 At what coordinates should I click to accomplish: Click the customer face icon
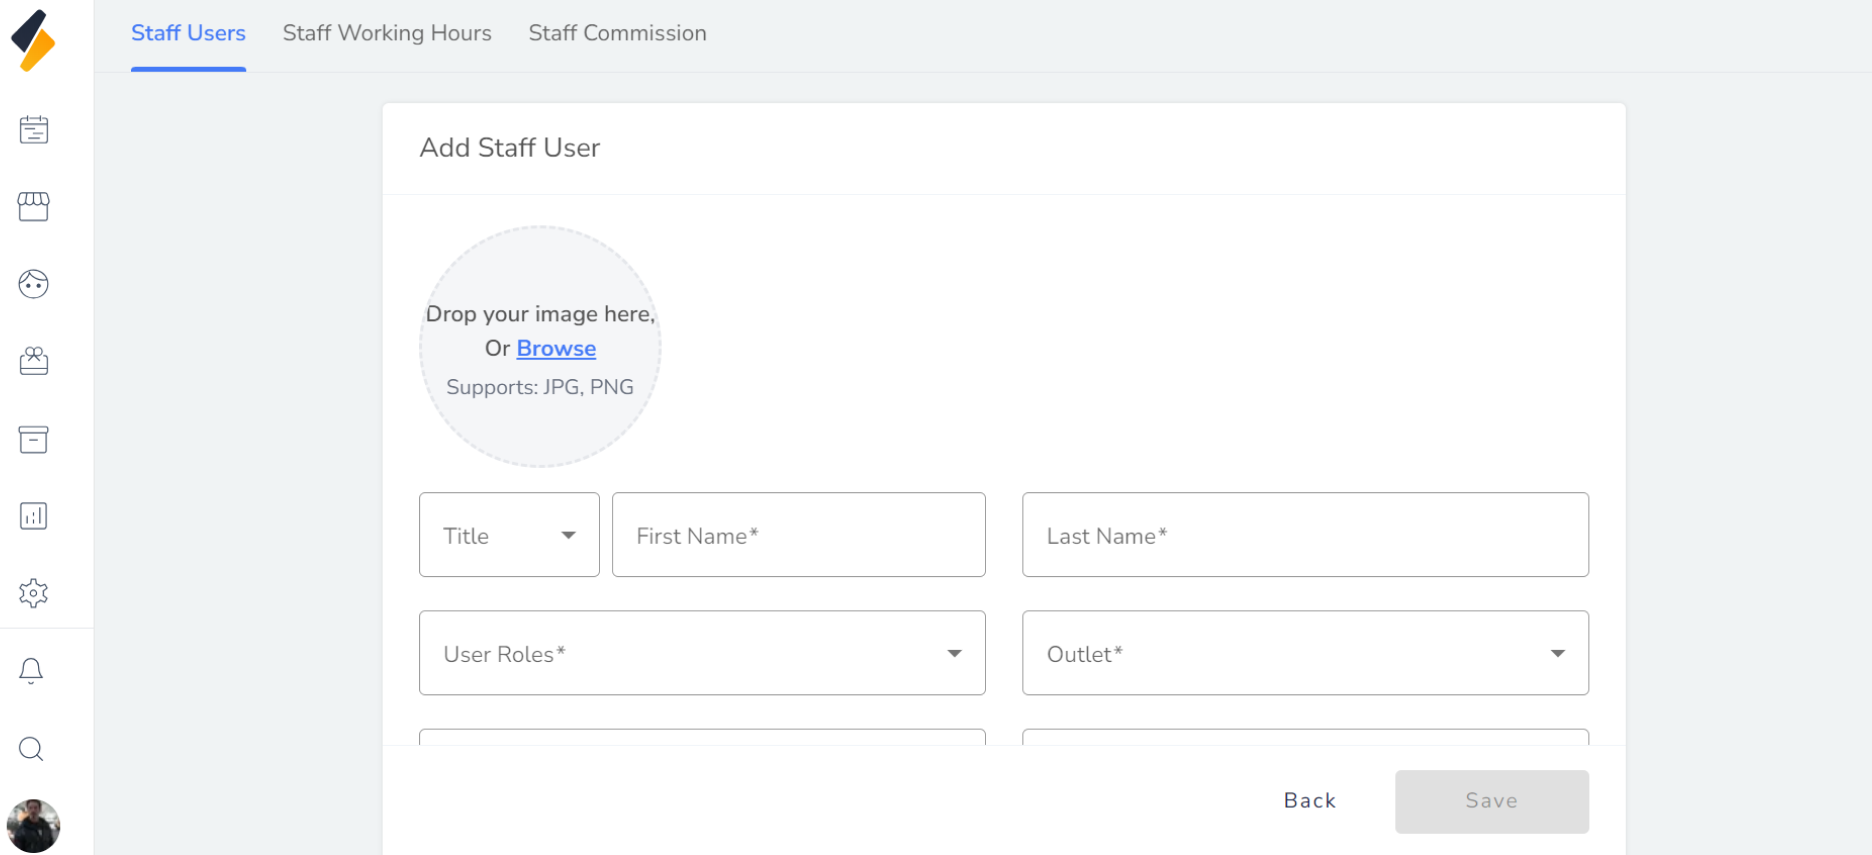[33, 284]
